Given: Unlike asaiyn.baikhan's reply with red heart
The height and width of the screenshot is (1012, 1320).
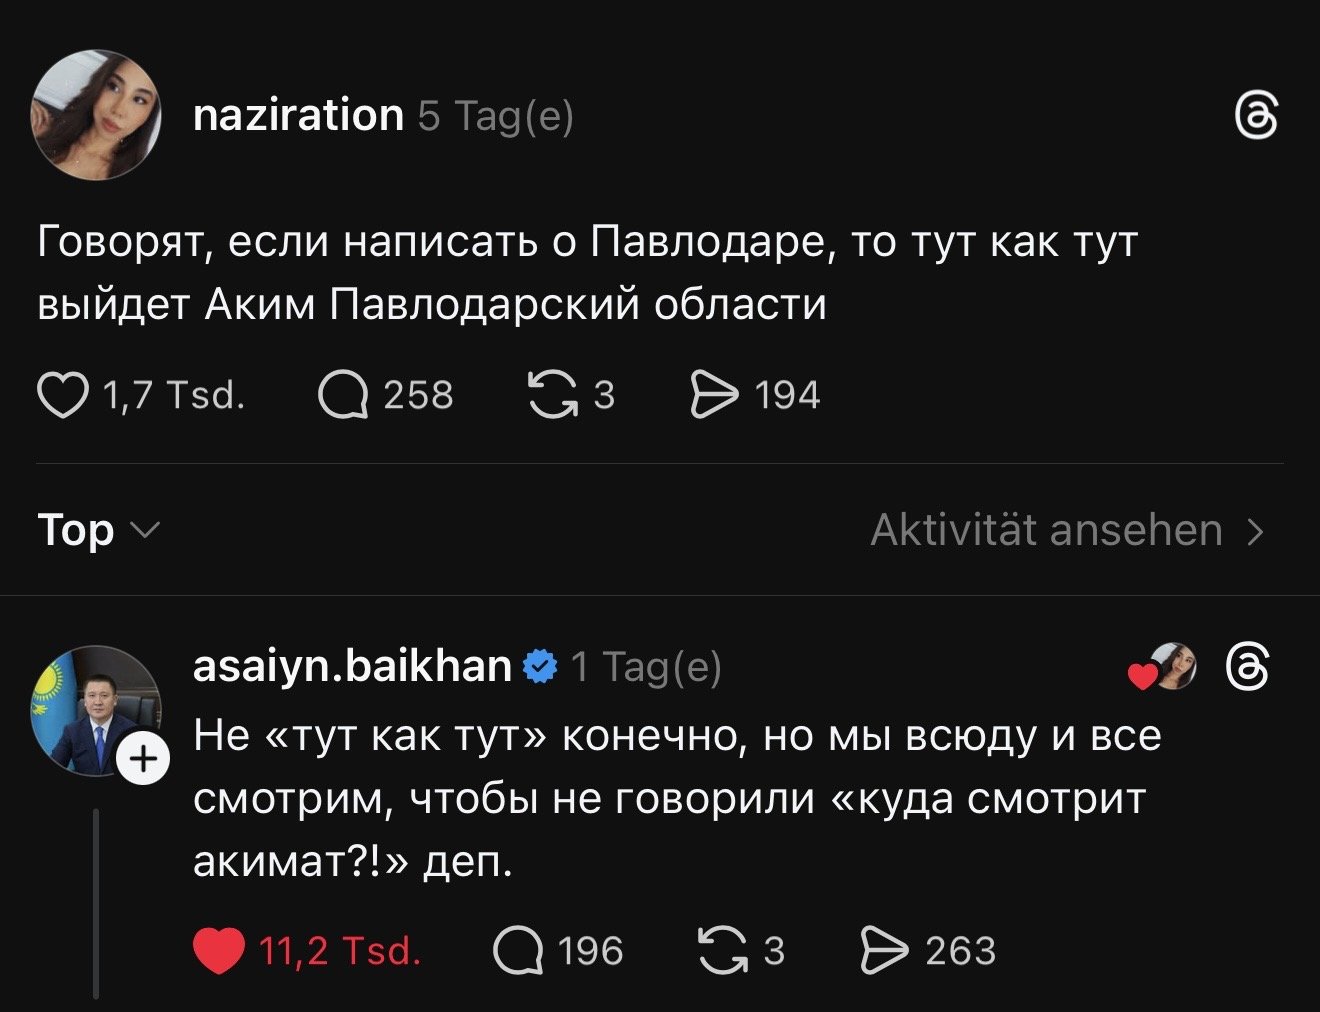Looking at the screenshot, I should pos(218,951).
